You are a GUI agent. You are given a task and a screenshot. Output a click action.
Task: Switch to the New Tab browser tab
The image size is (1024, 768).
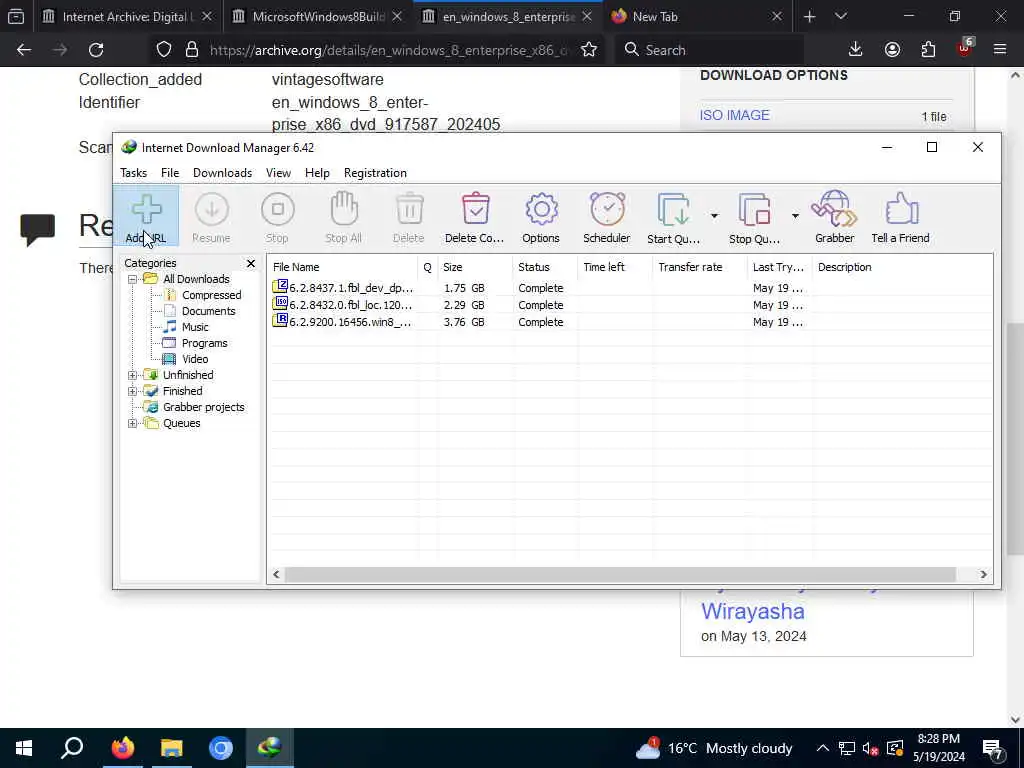coord(697,17)
